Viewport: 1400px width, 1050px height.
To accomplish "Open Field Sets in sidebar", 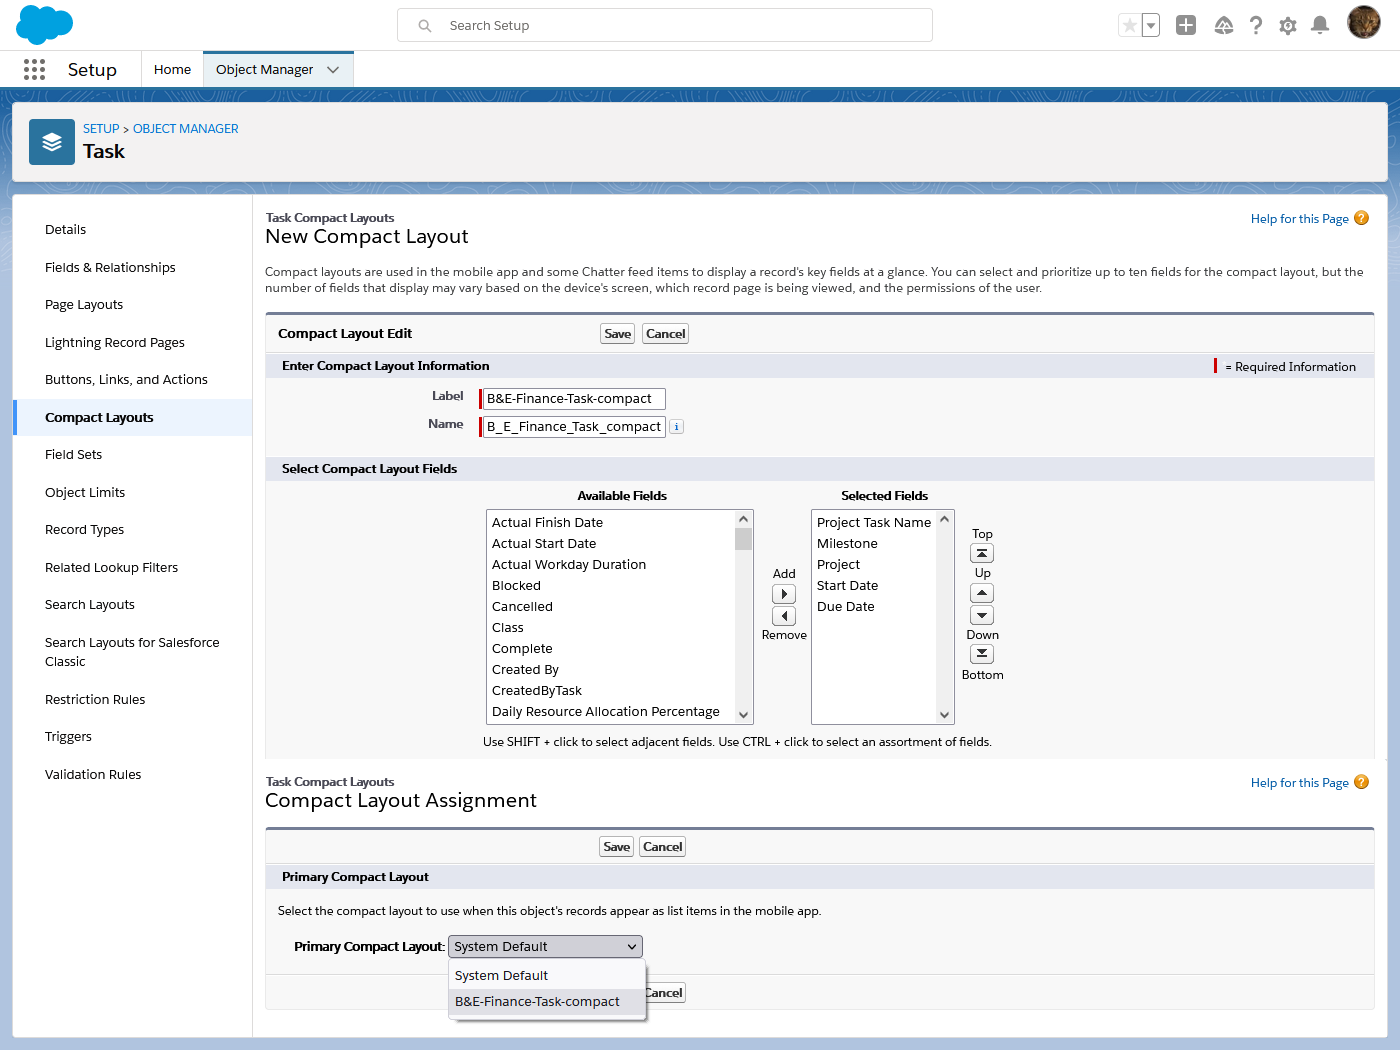I will pyautogui.click(x=74, y=455).
